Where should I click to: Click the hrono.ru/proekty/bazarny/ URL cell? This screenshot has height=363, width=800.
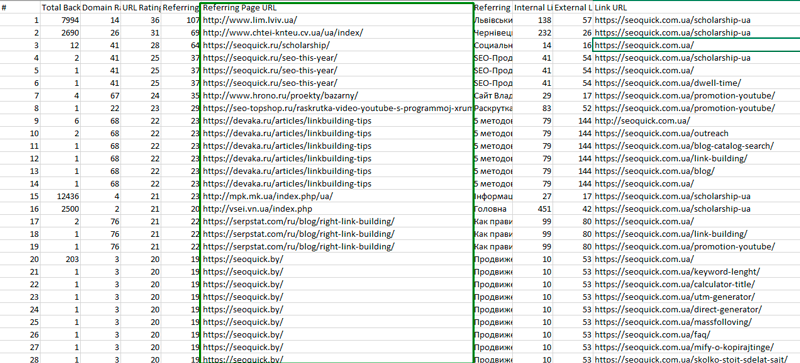(336, 95)
